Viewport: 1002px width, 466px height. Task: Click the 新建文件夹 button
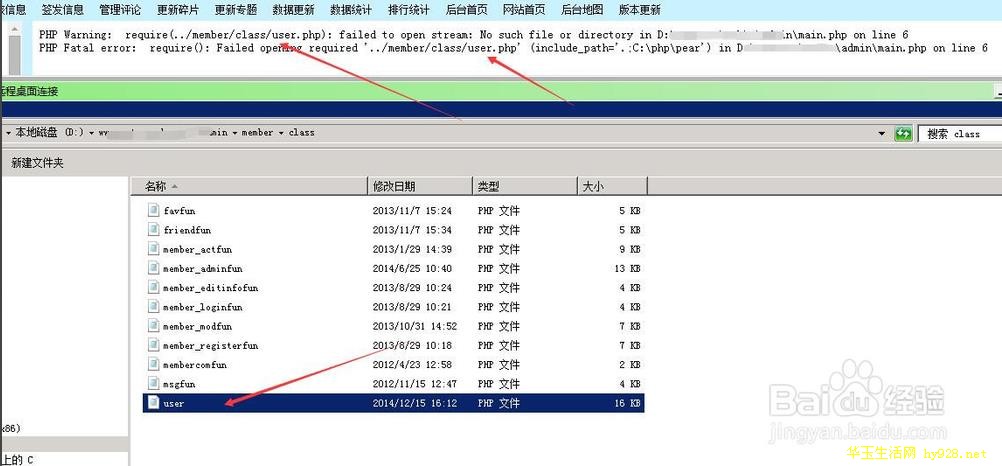click(x=37, y=162)
